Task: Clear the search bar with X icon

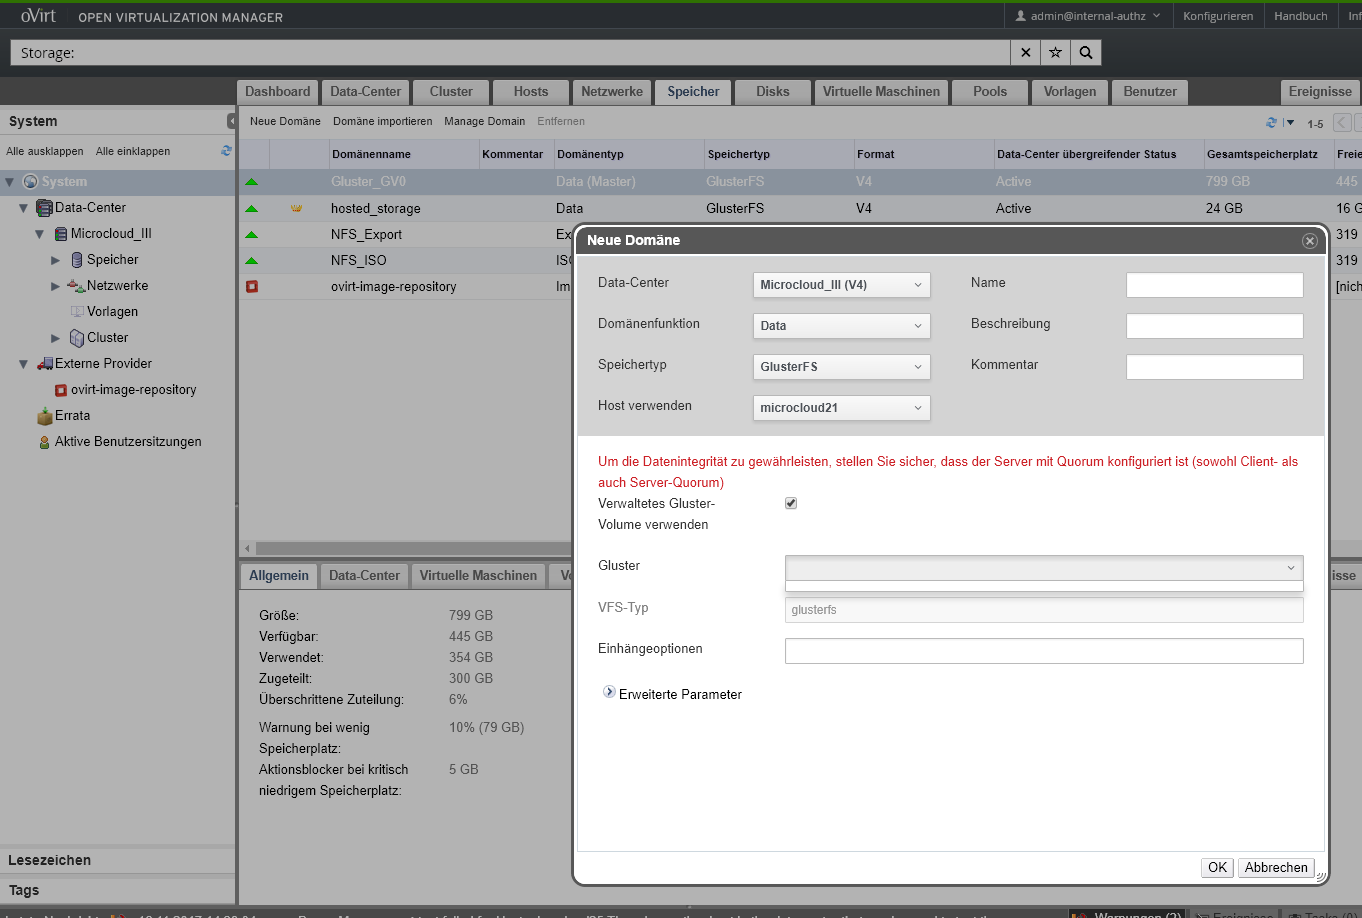Action: click(1025, 53)
